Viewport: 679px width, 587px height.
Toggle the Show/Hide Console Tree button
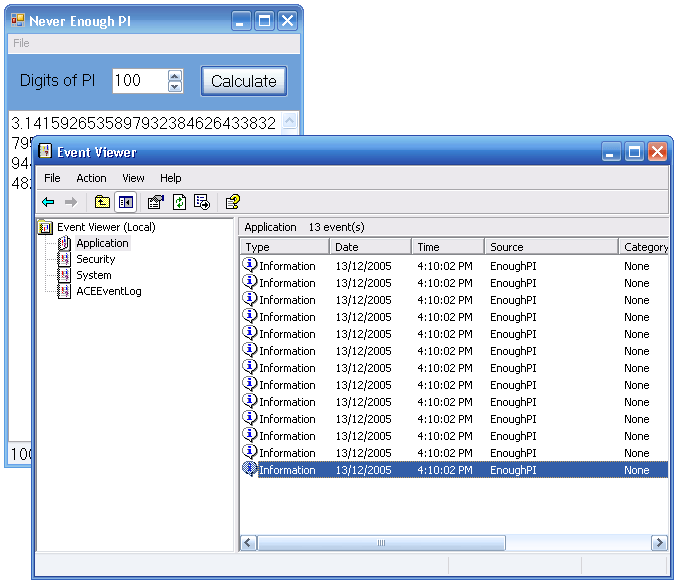[x=126, y=202]
